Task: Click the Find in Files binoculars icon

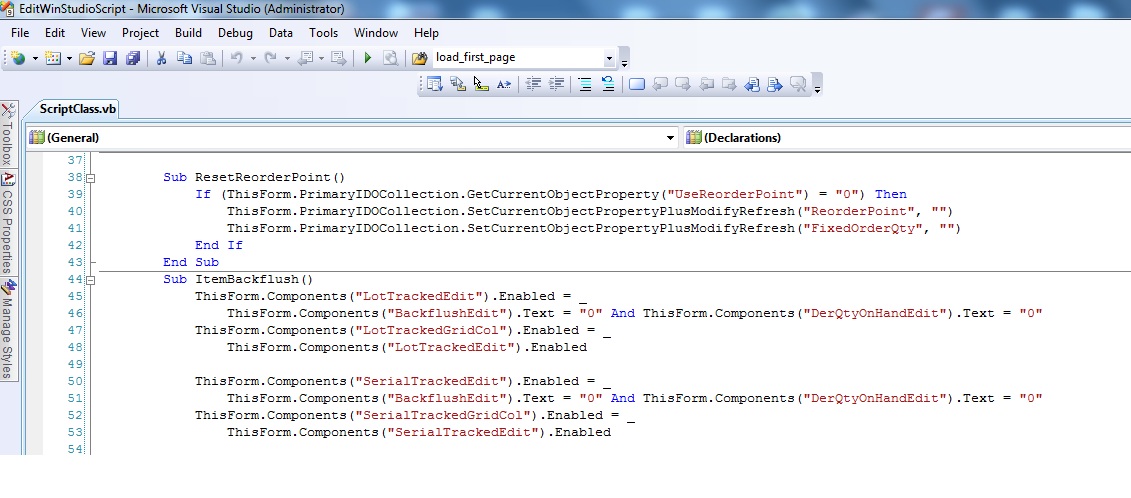Action: tap(420, 58)
